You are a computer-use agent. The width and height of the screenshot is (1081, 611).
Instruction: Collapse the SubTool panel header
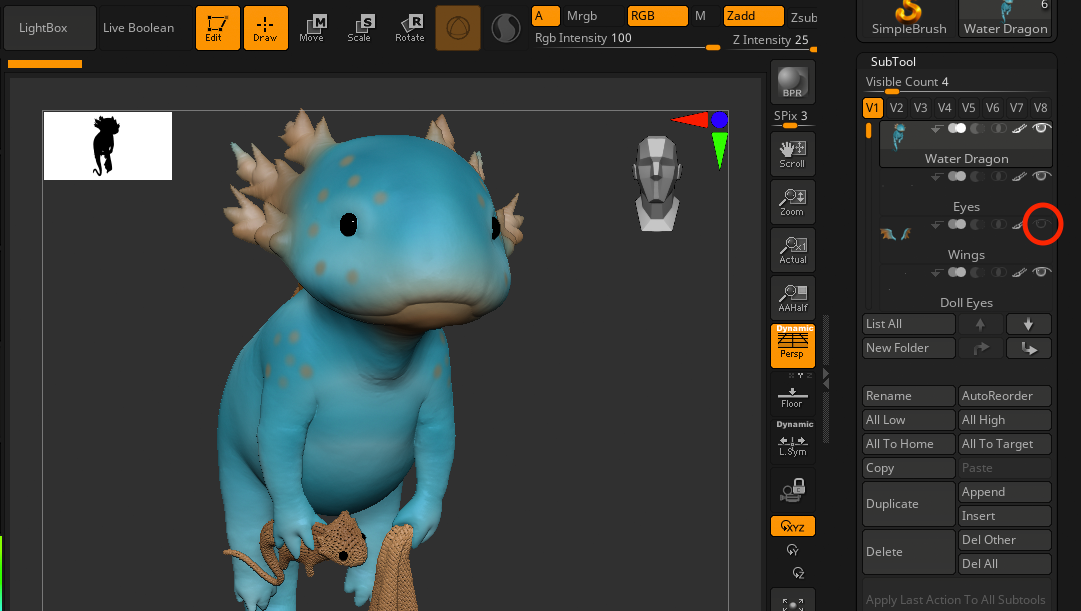coord(893,61)
